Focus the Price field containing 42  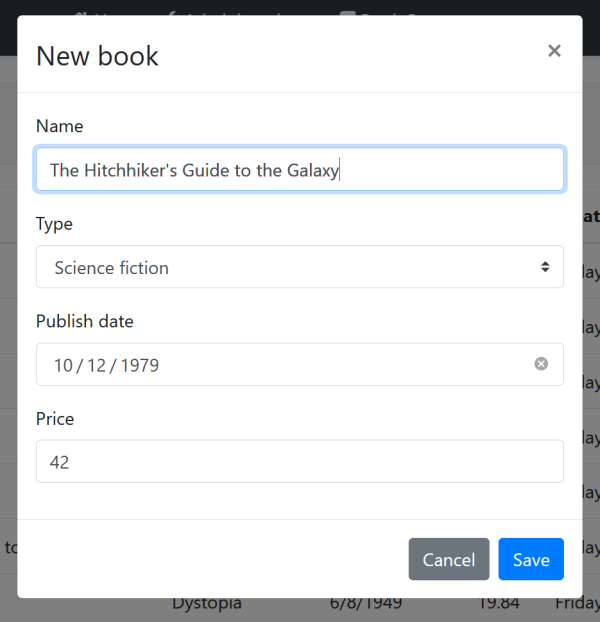299,462
